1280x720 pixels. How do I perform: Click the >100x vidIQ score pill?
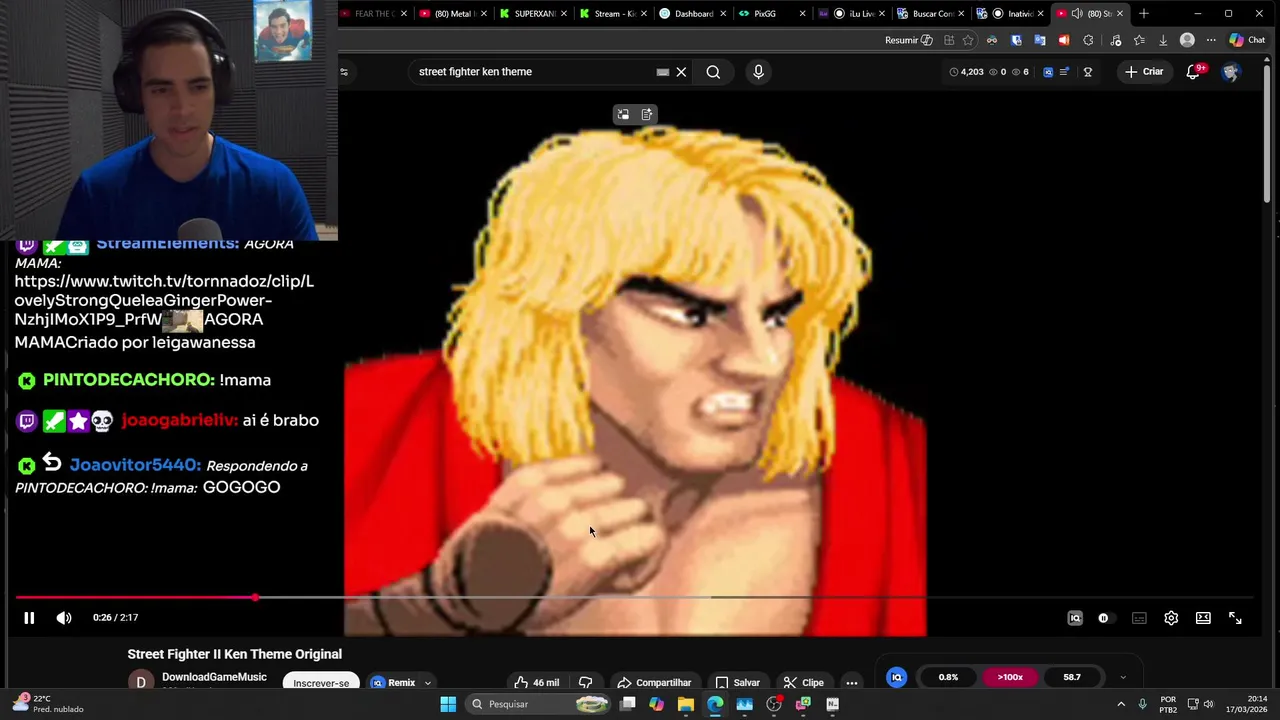coord(1010,677)
